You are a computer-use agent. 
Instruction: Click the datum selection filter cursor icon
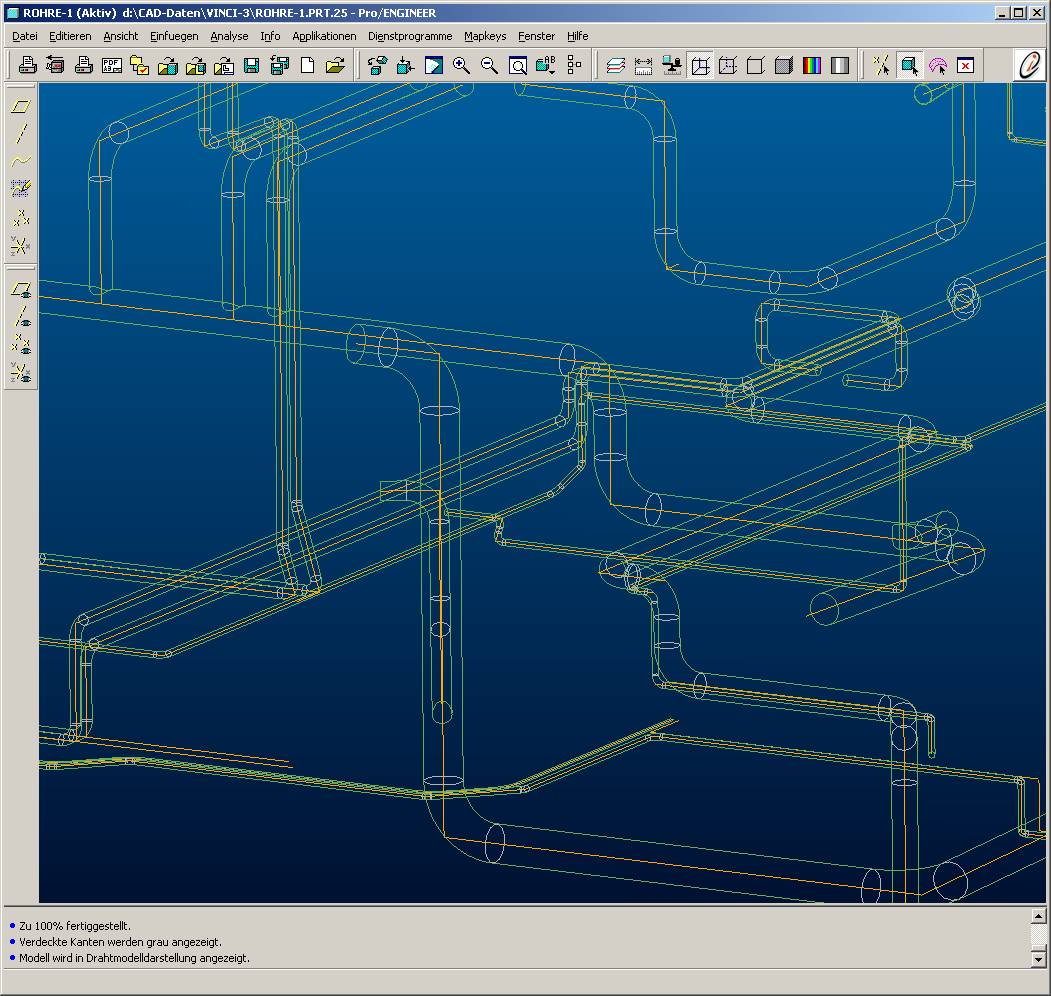point(881,65)
